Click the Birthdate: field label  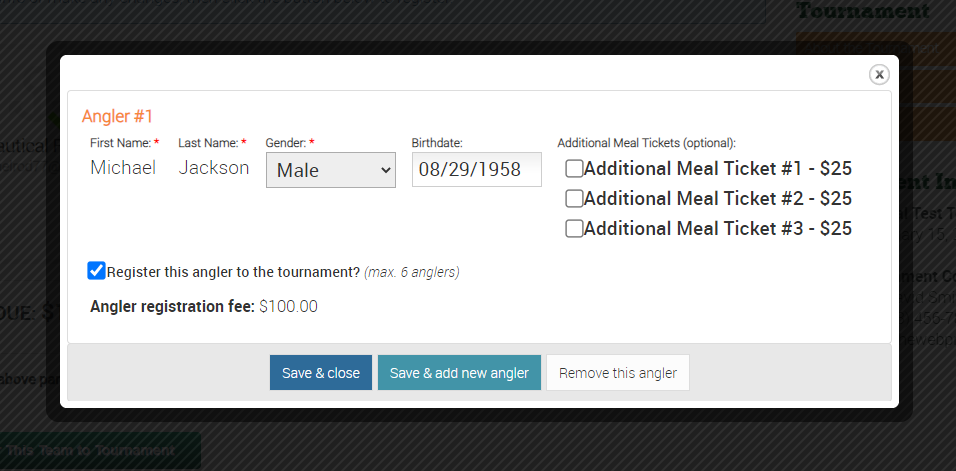tap(437, 143)
